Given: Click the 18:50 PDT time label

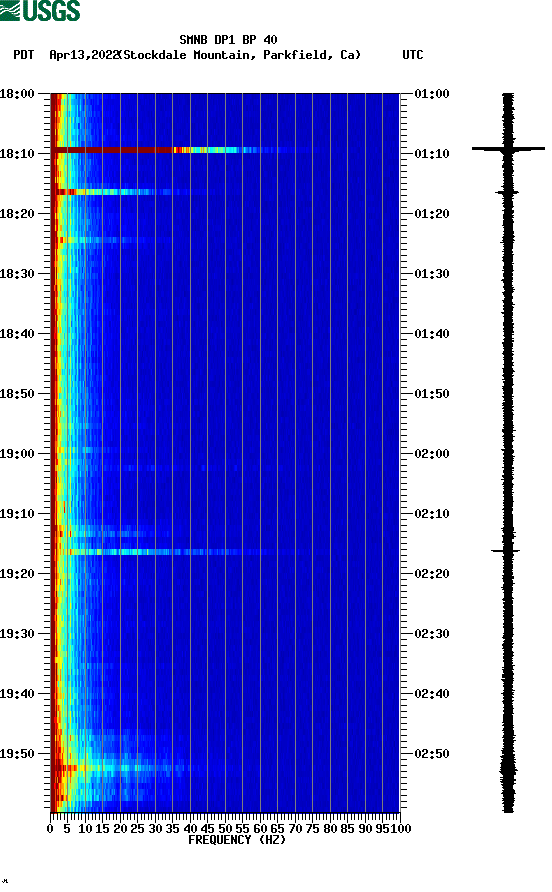Looking at the screenshot, I should (17, 394).
